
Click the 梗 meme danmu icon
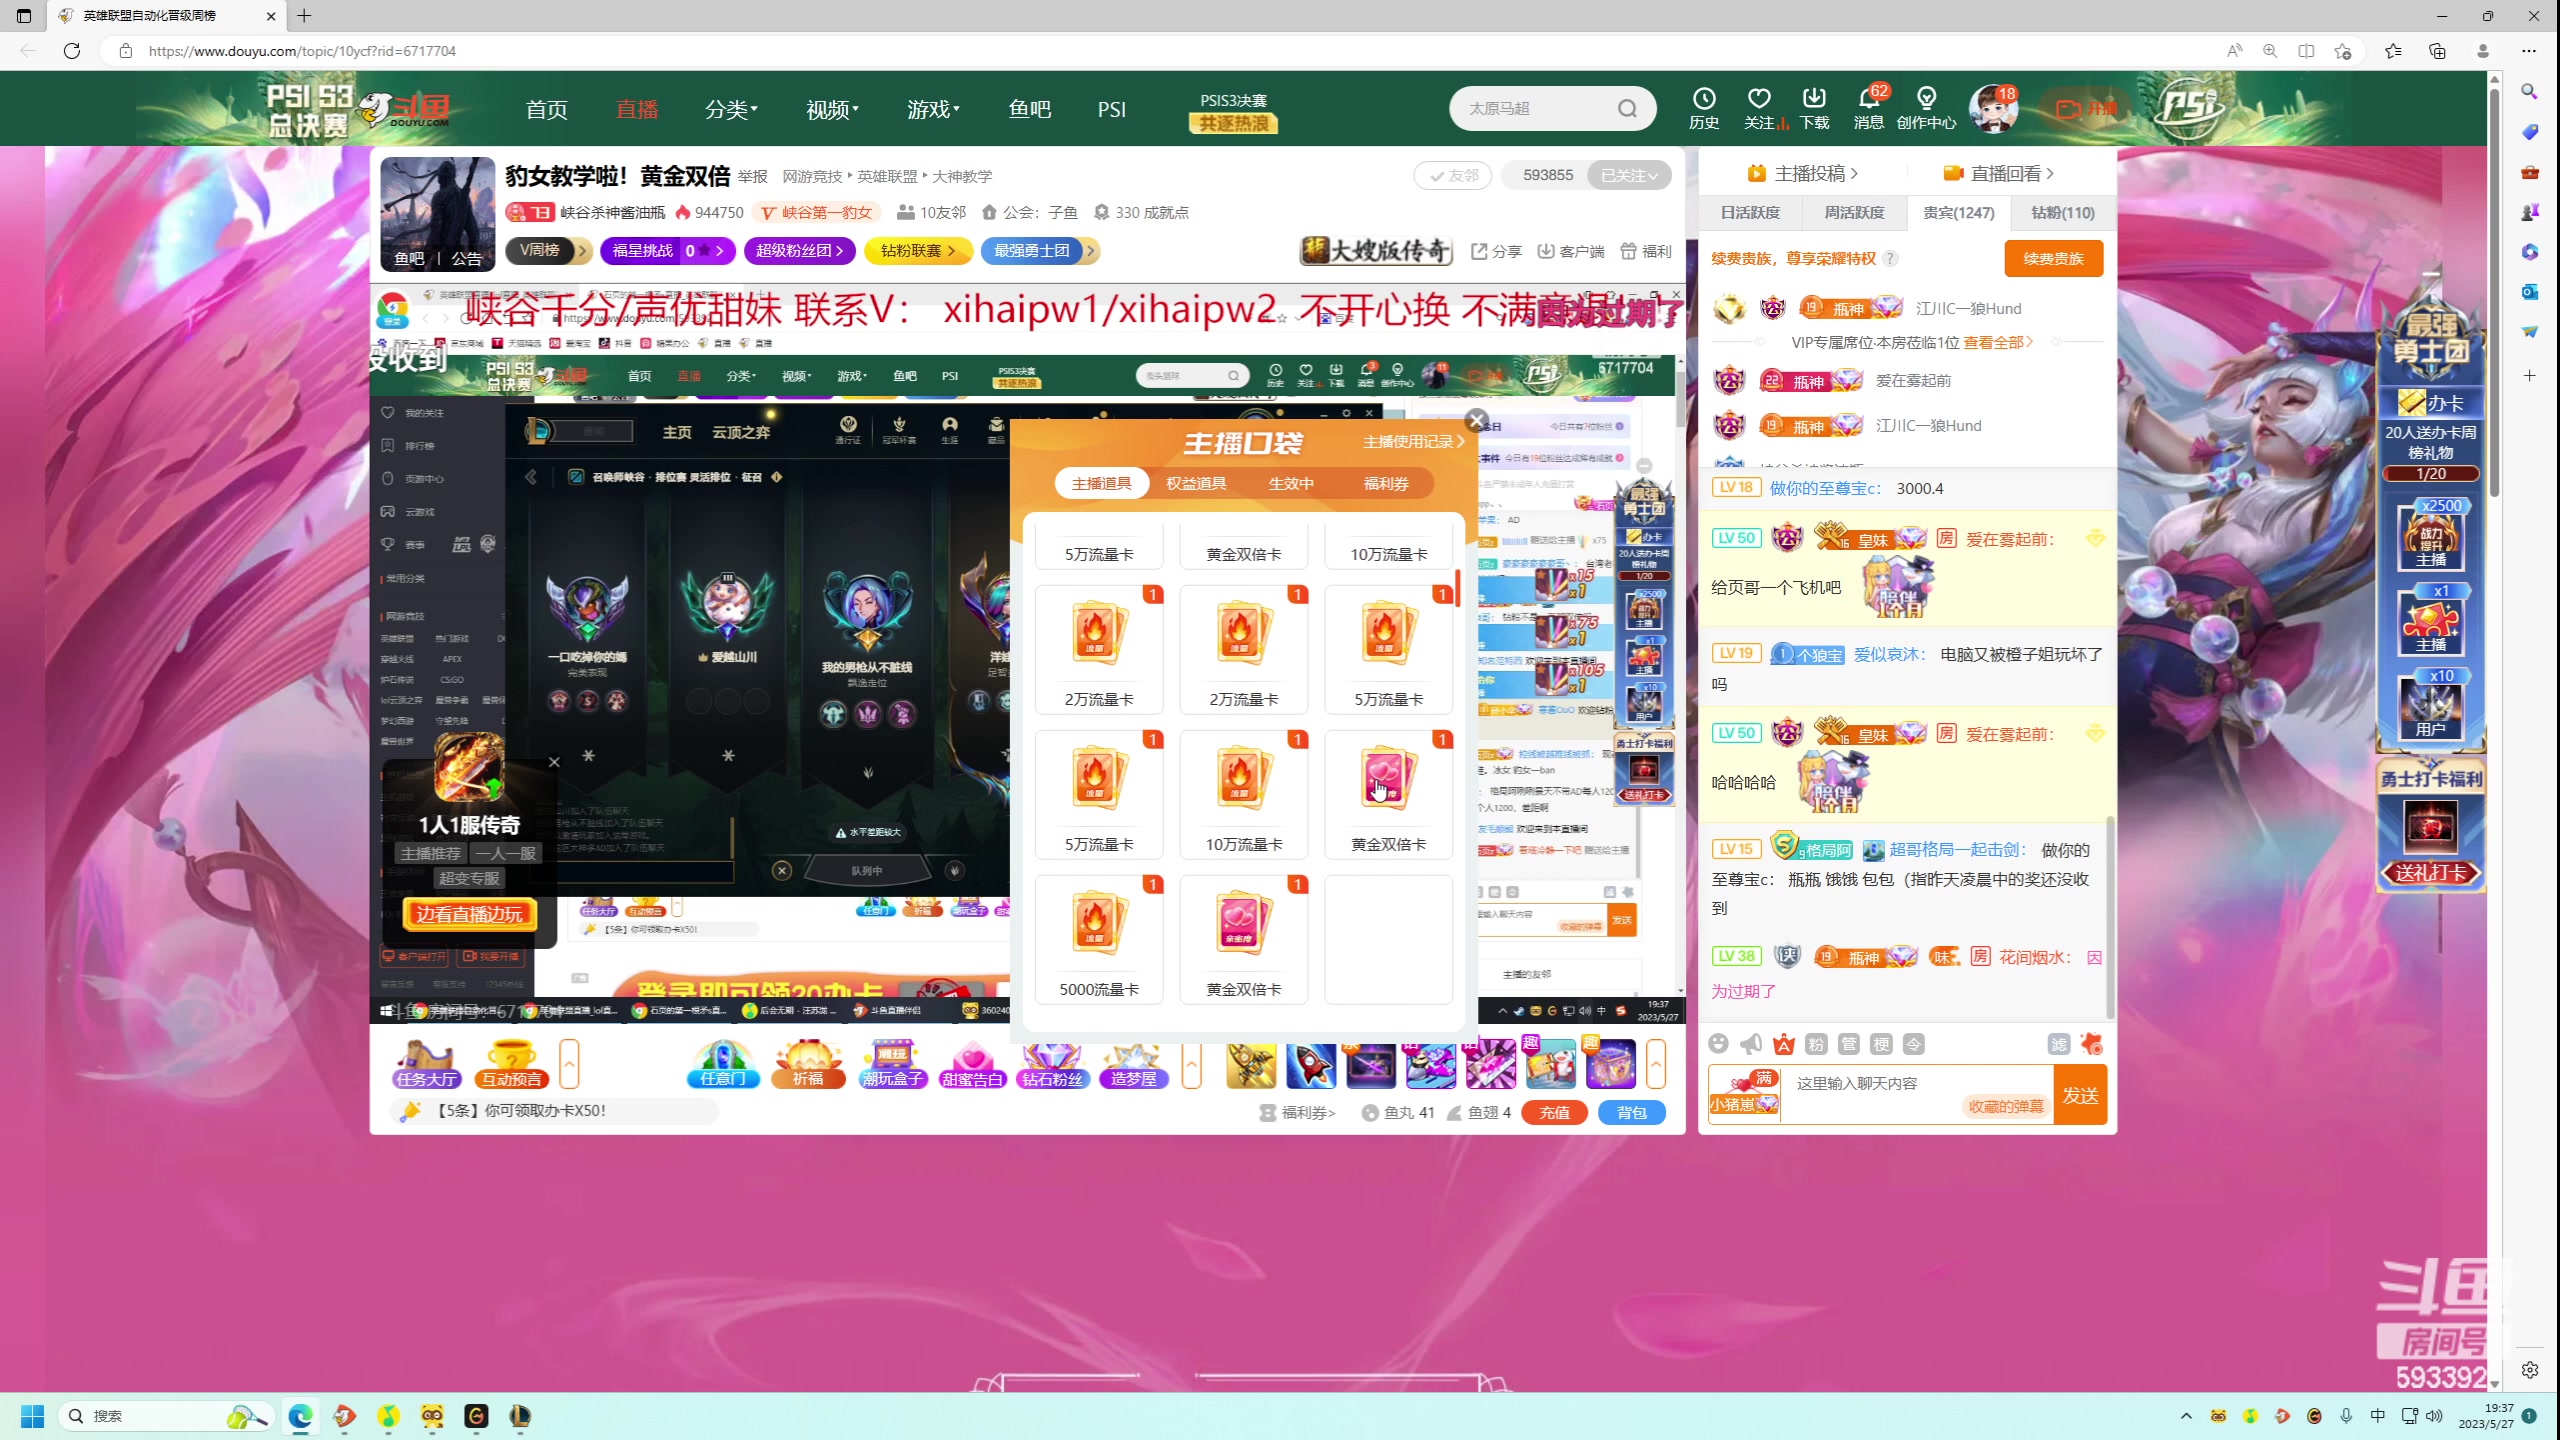click(1881, 1044)
